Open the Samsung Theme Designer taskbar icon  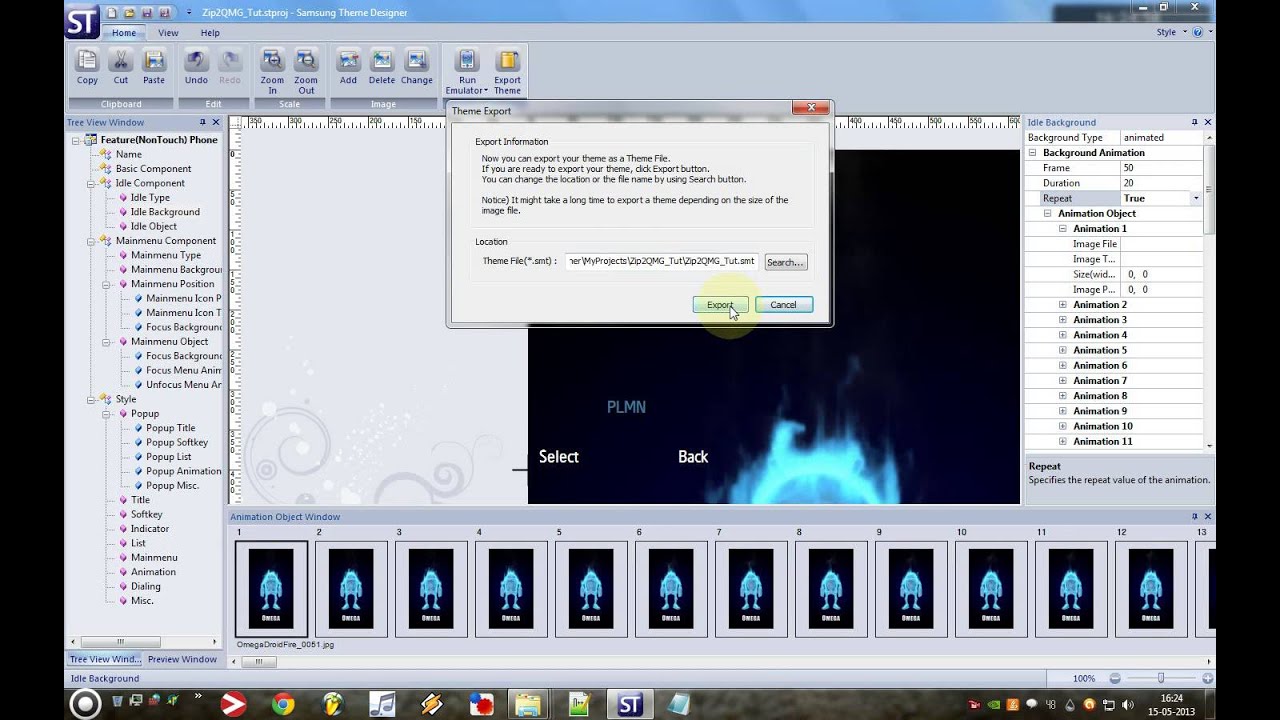(629, 704)
